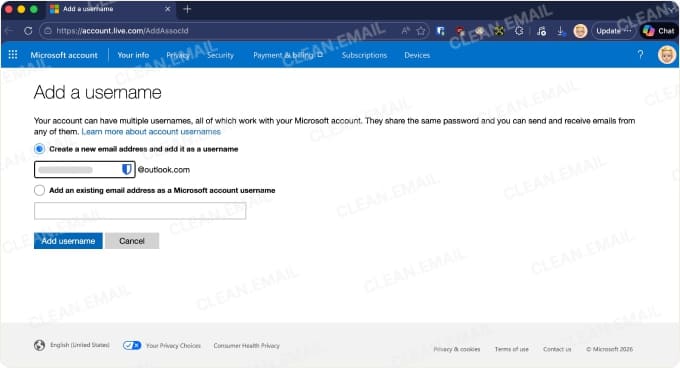Open Learn more about account usernames link
The height and width of the screenshot is (368, 680).
click(151, 131)
